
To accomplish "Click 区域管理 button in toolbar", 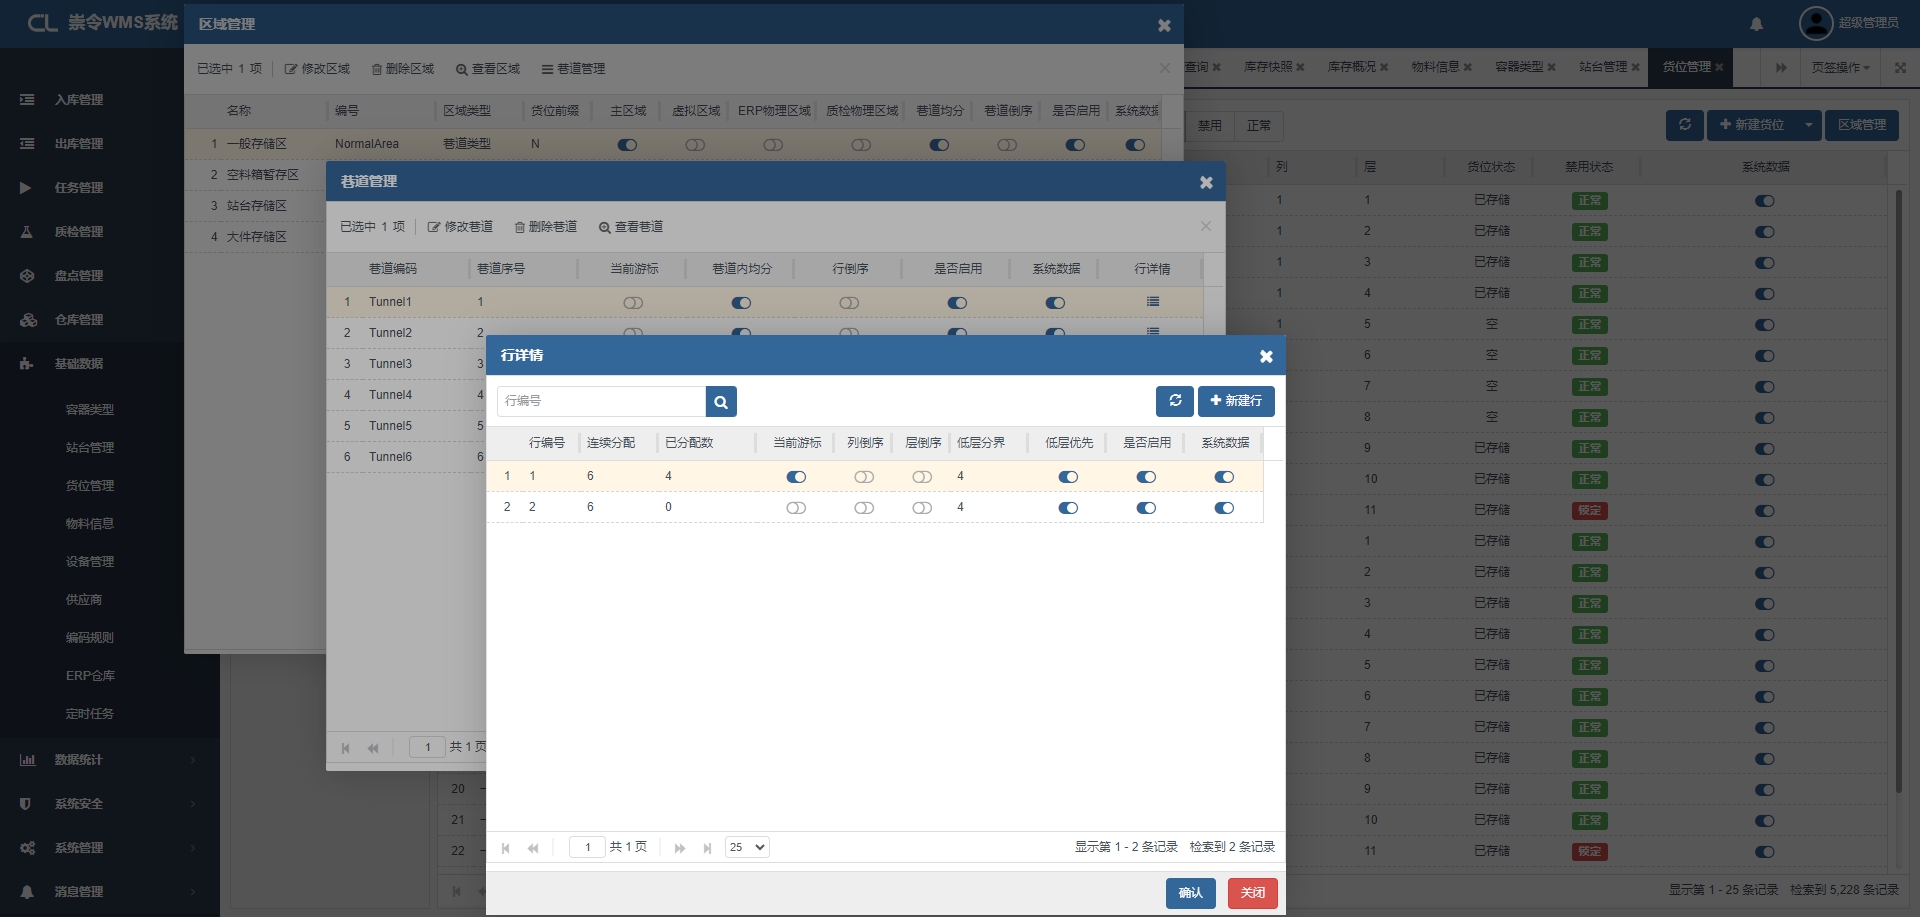I will [x=1862, y=125].
